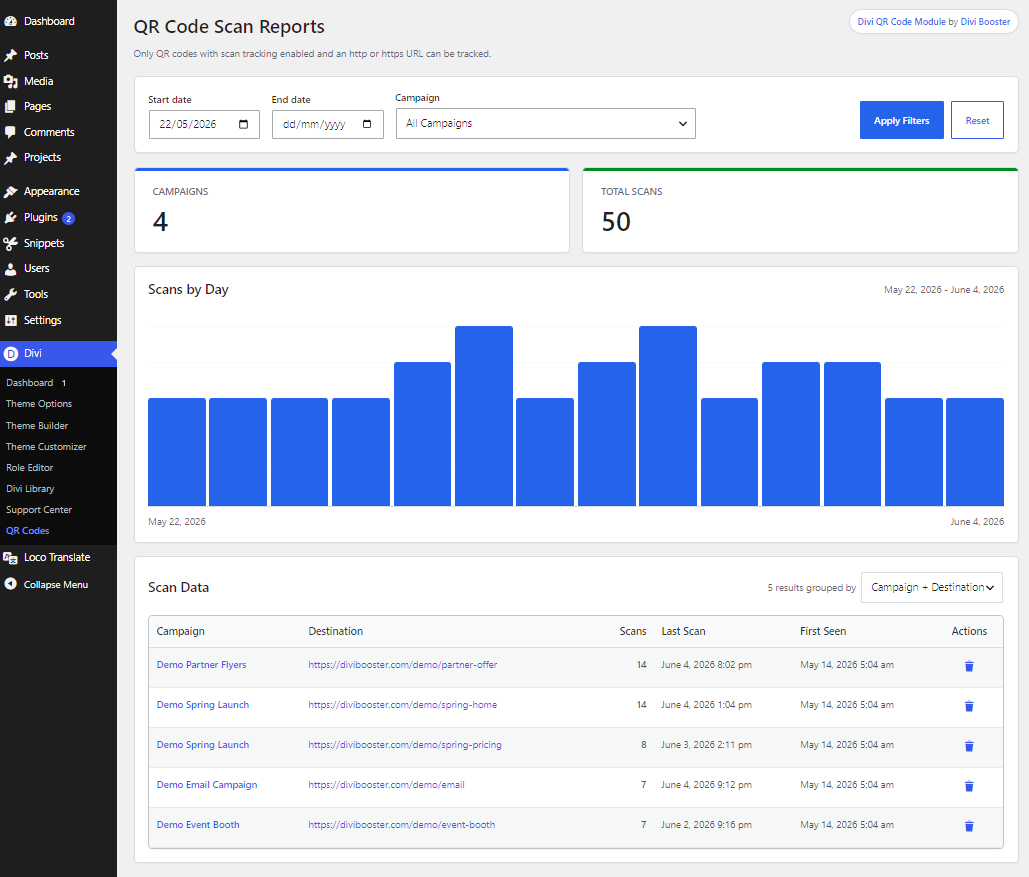This screenshot has height=877, width=1029.
Task: Open Divi Theme Customizer submenu item
Action: pyautogui.click(x=46, y=446)
